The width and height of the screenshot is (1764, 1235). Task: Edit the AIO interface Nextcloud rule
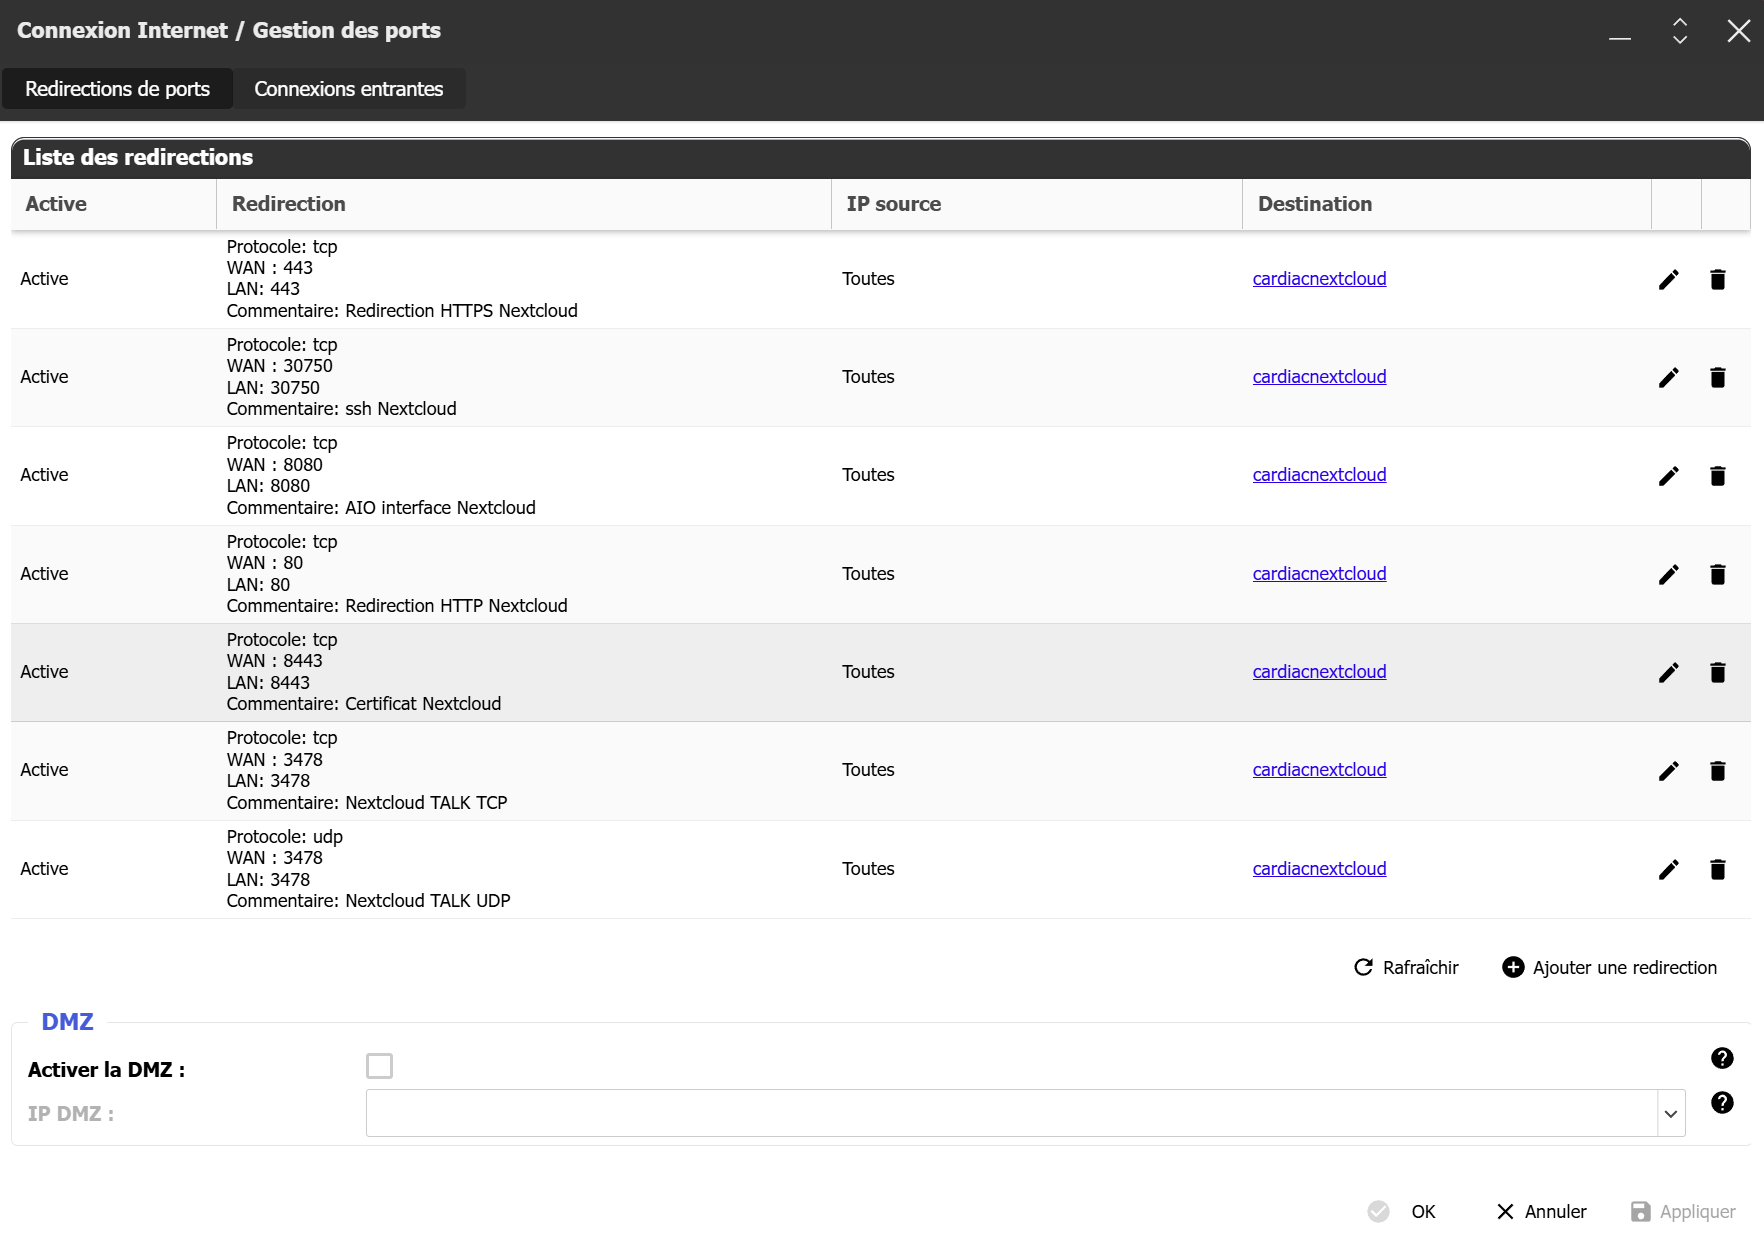click(x=1668, y=476)
